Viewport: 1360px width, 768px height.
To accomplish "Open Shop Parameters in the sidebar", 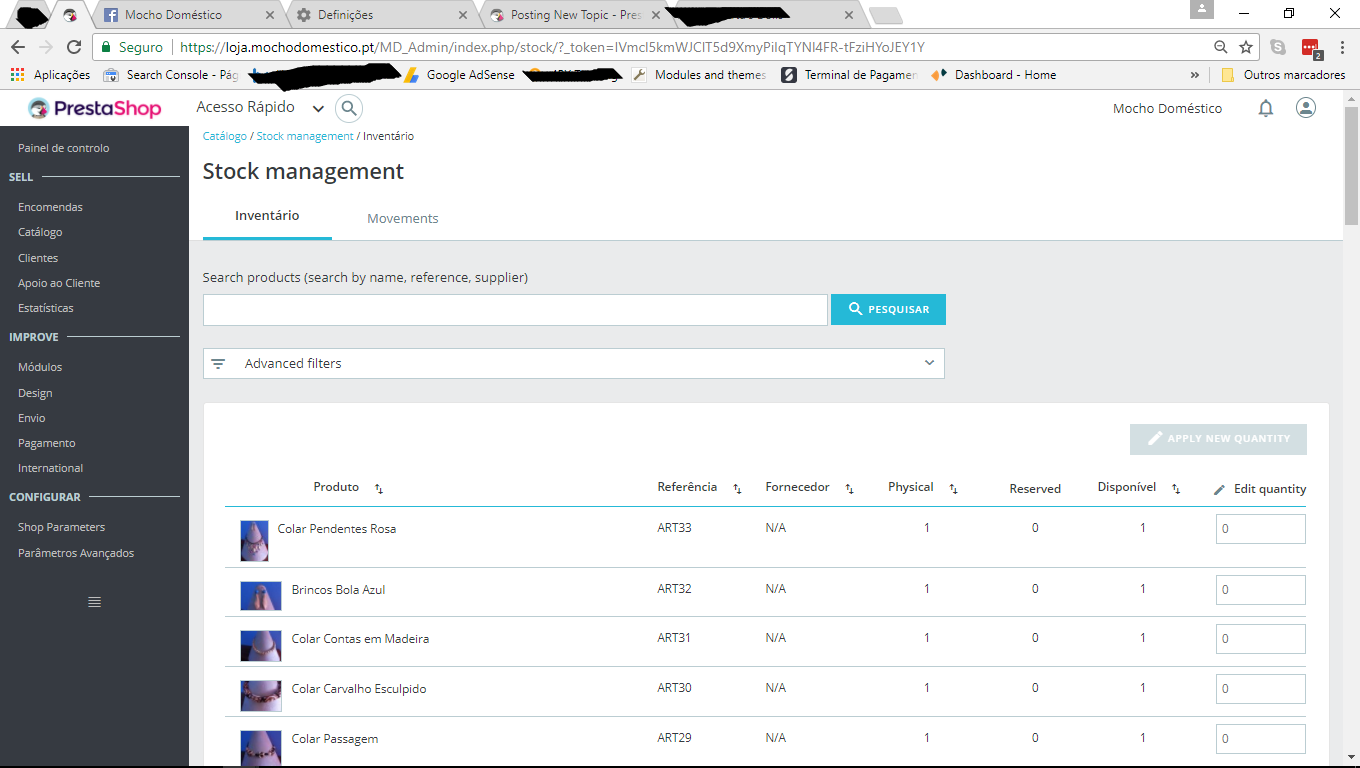I will [61, 527].
